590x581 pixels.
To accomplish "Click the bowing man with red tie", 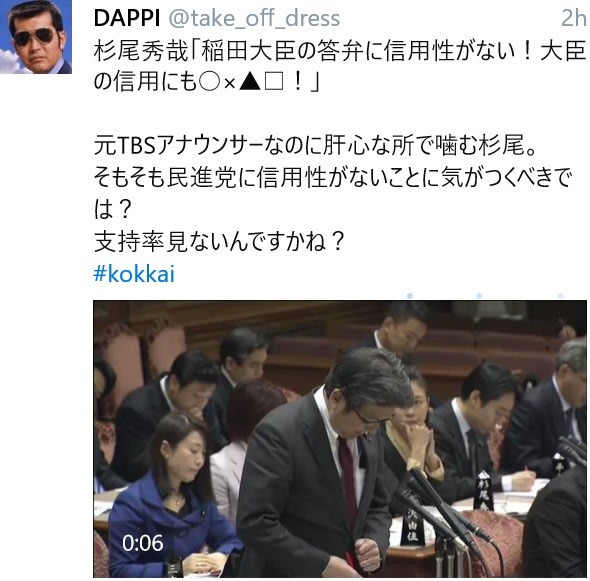I will coord(324,463).
